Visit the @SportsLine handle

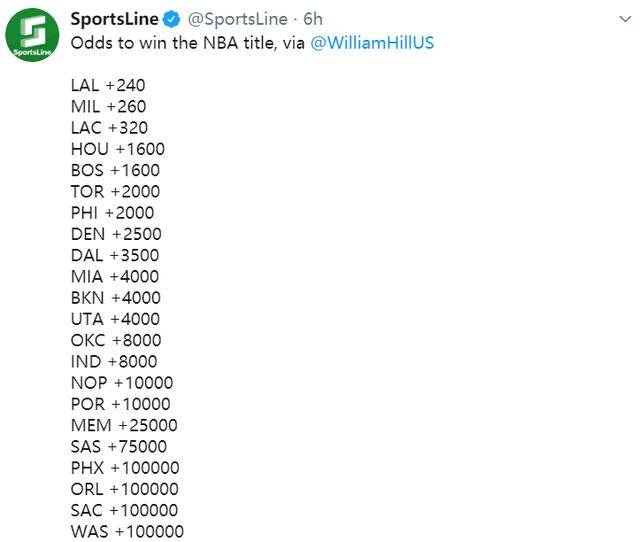tap(238, 19)
